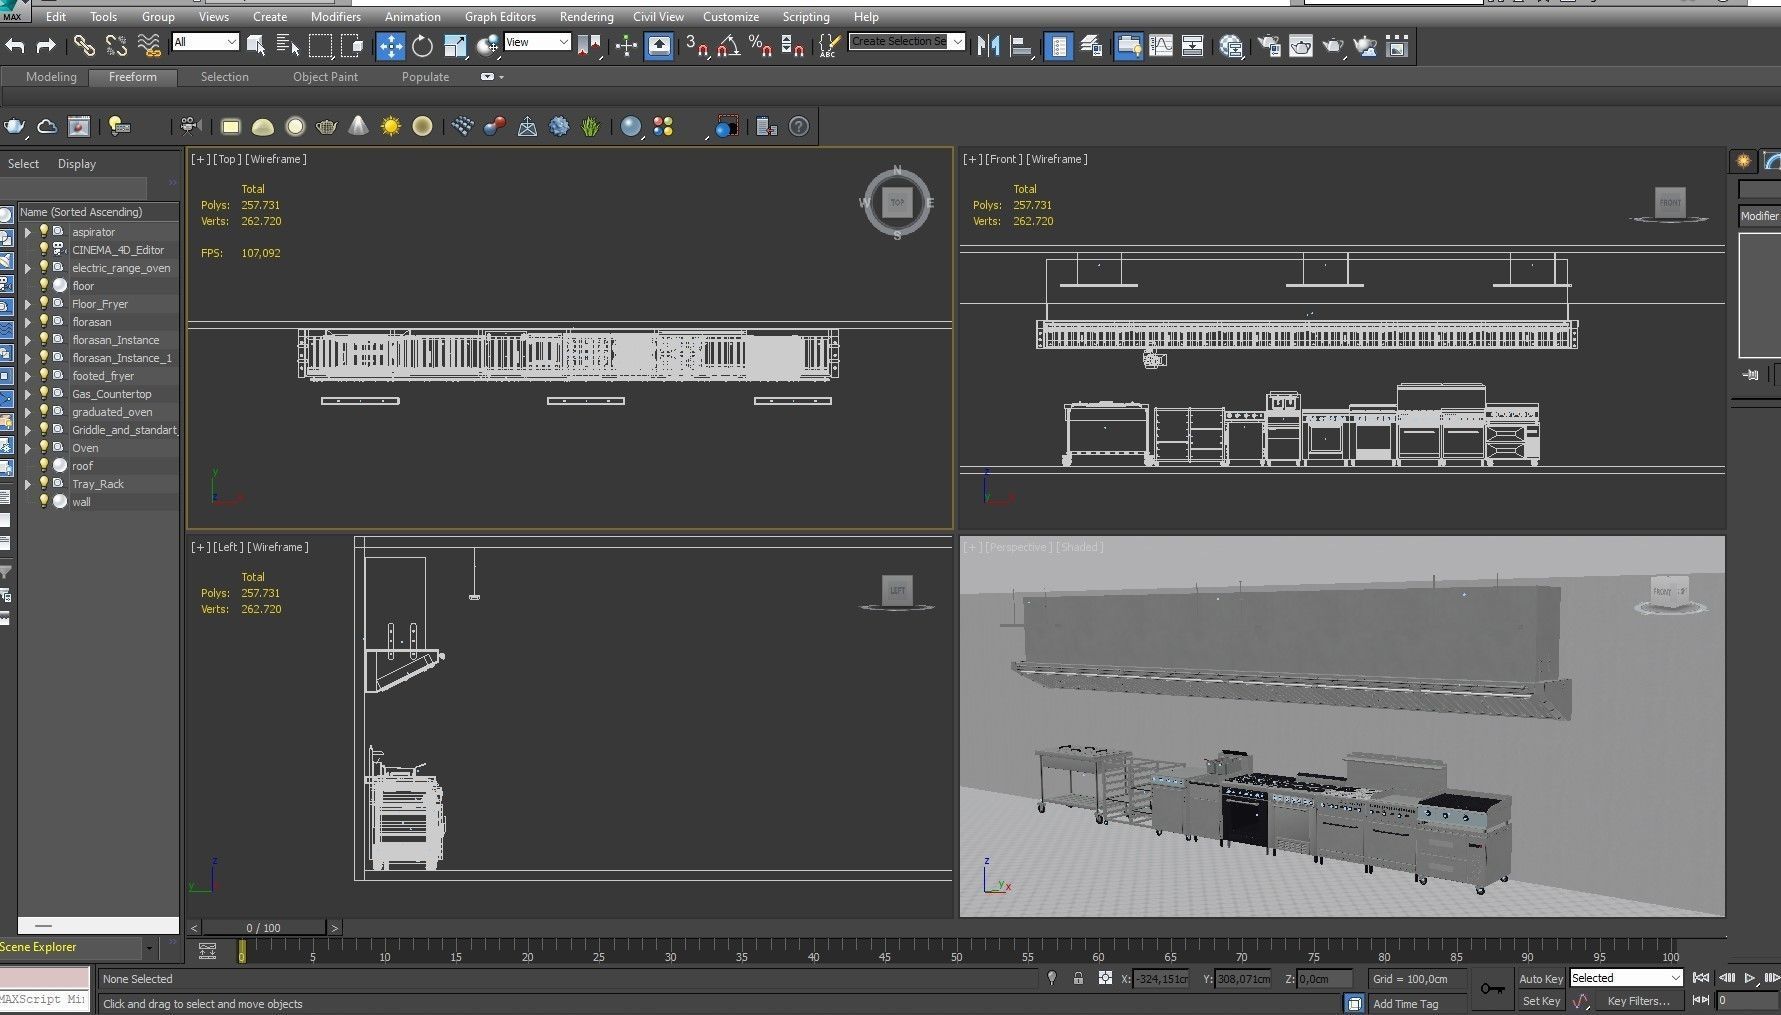Click the Set Key button

pyautogui.click(x=1540, y=1001)
